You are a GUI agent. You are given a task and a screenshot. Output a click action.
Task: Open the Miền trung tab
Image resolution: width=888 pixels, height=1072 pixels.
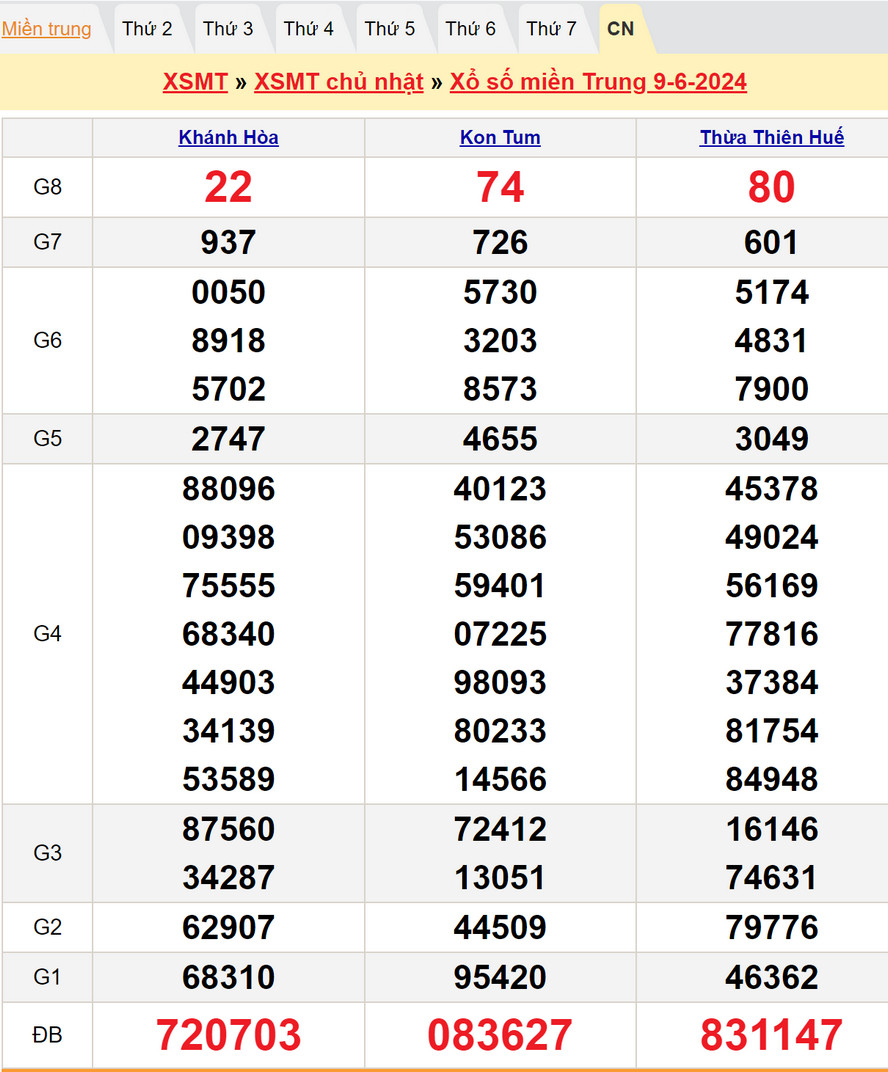pyautogui.click(x=46, y=29)
